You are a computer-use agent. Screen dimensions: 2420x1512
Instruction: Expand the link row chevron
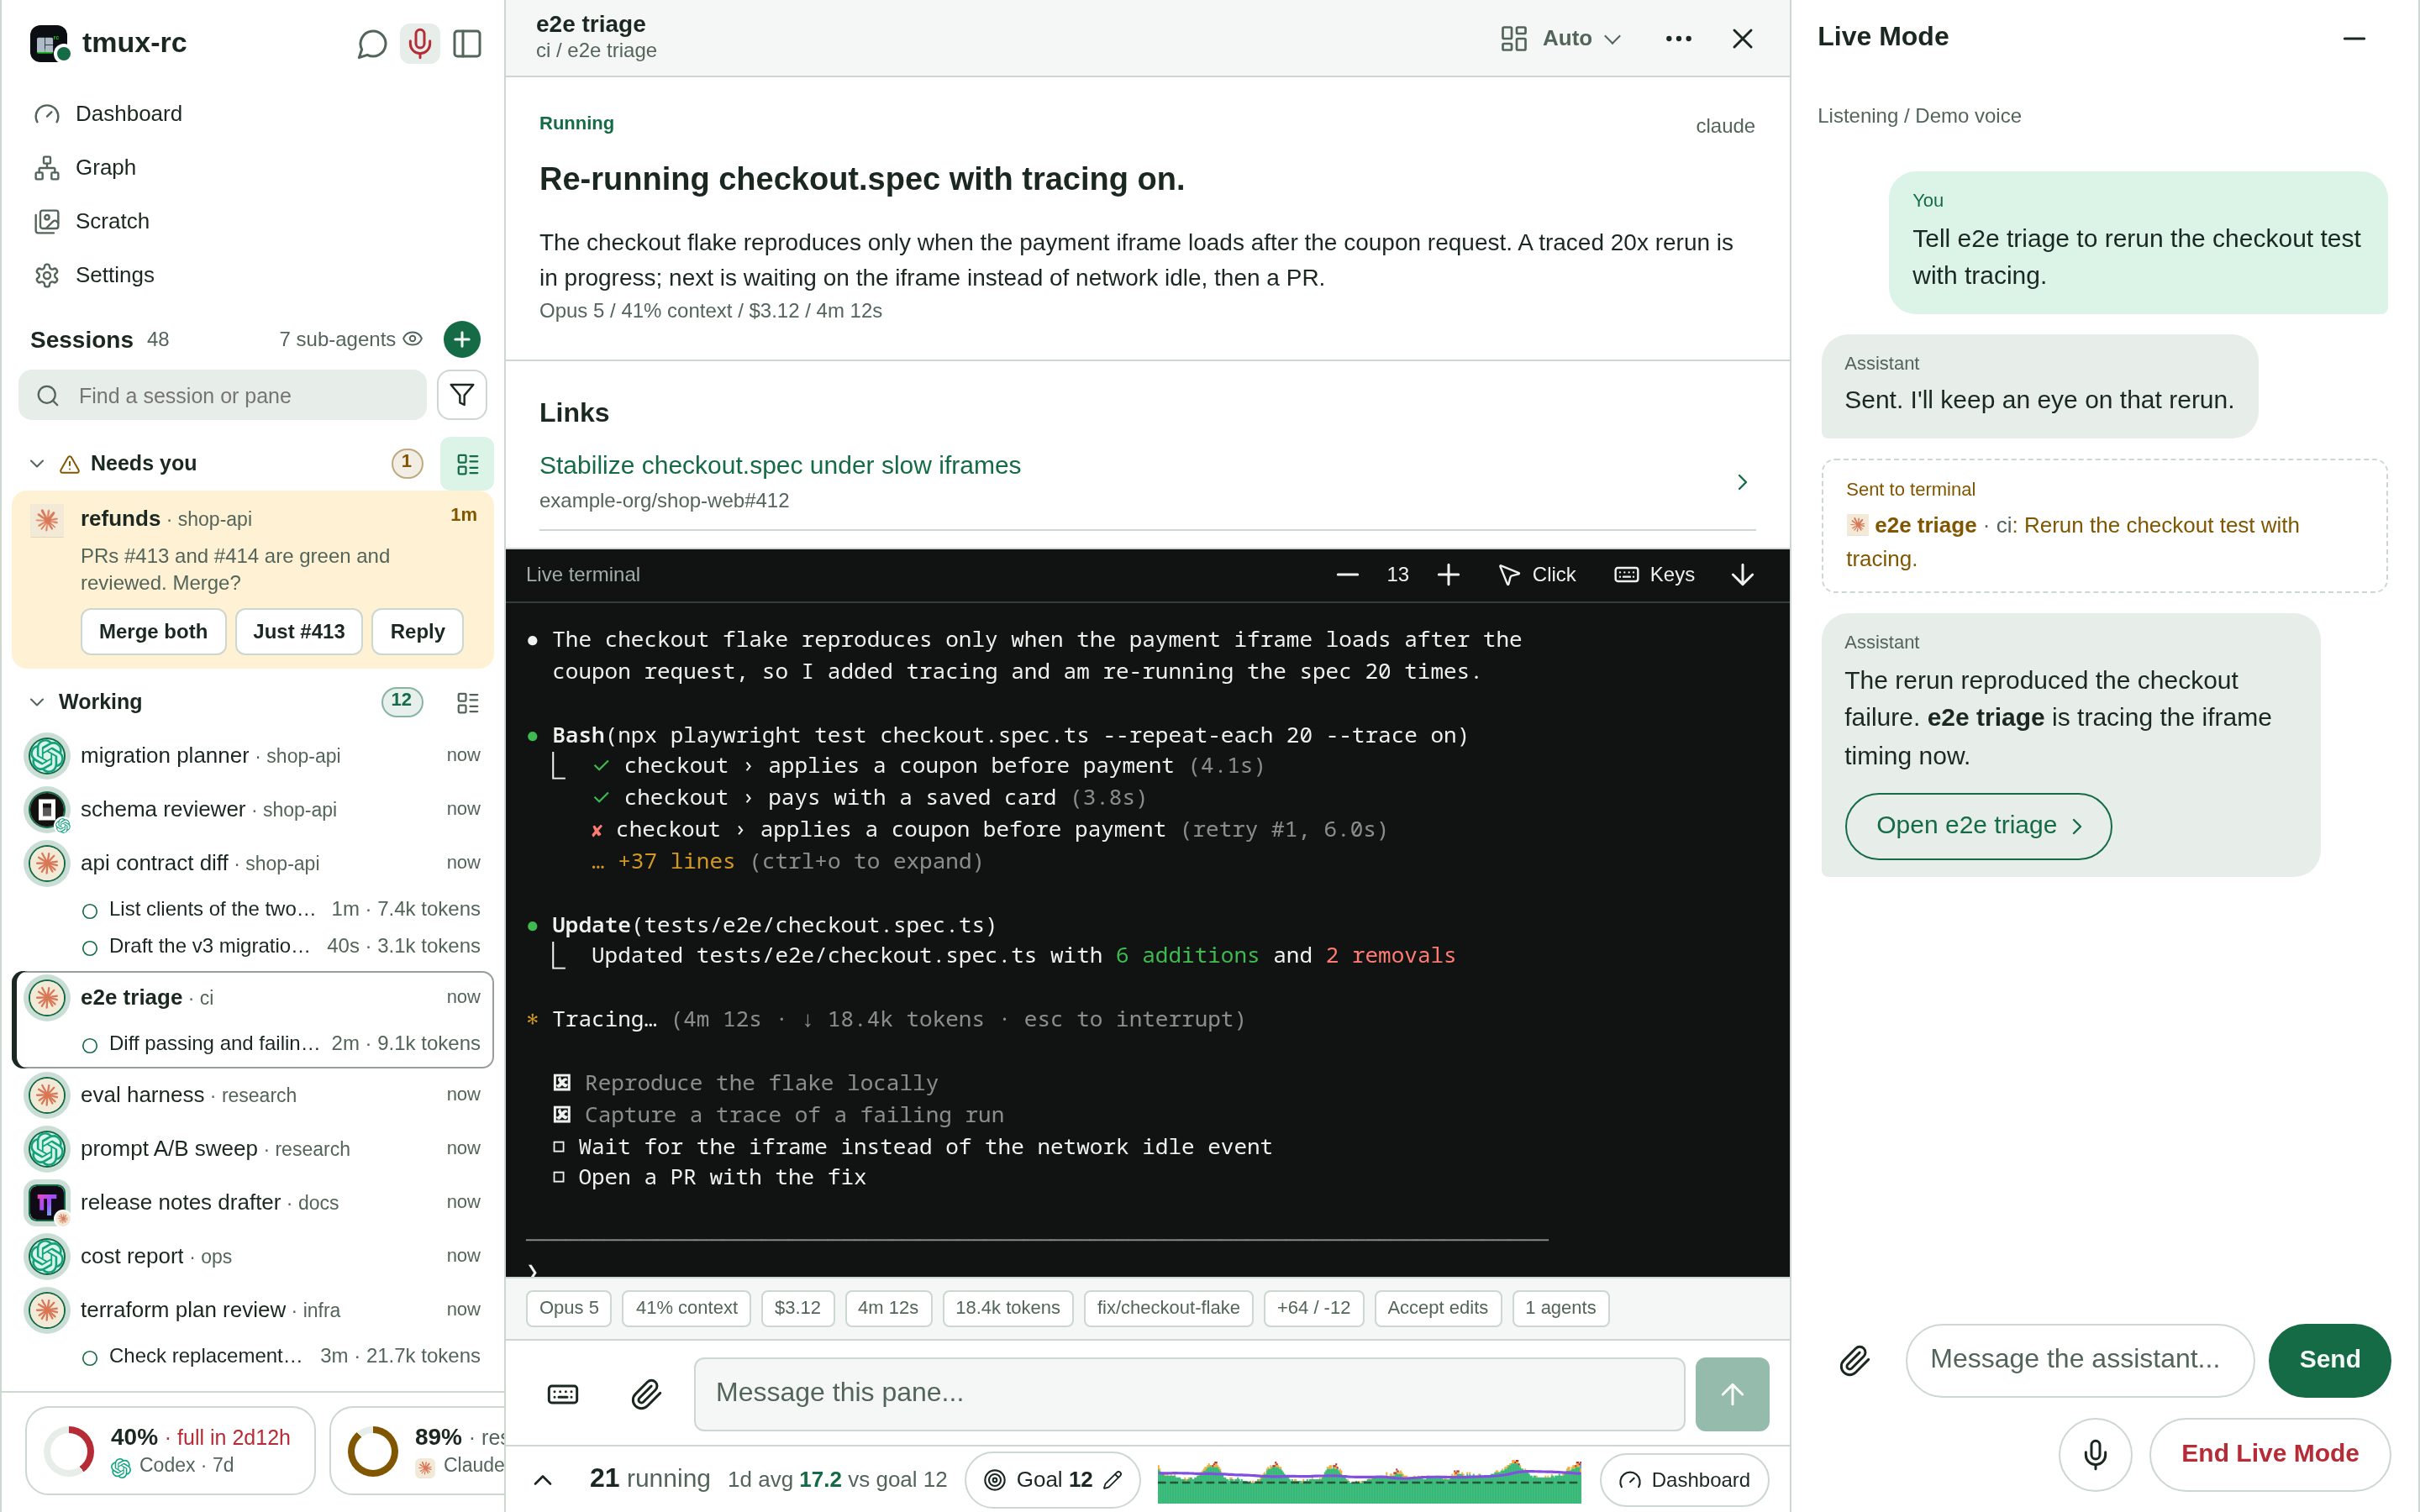tap(1742, 482)
